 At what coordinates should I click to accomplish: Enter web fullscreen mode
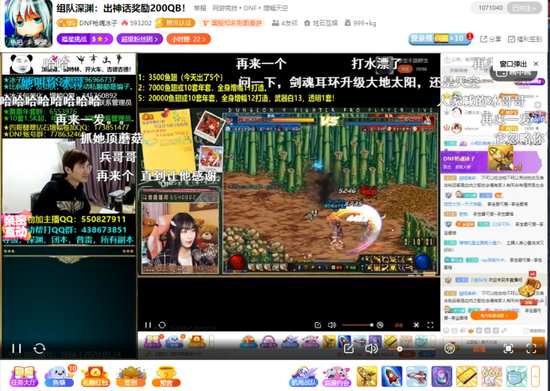tap(508, 349)
